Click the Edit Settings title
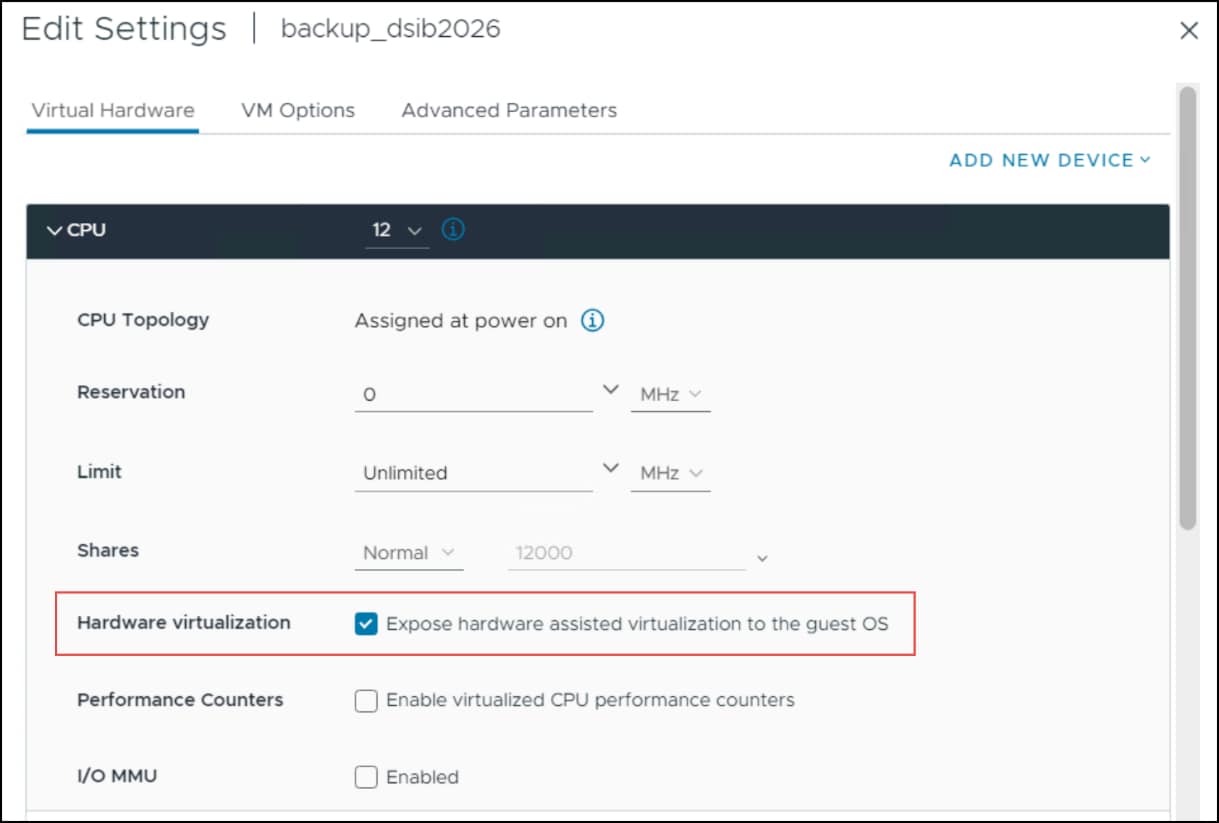 [x=124, y=29]
